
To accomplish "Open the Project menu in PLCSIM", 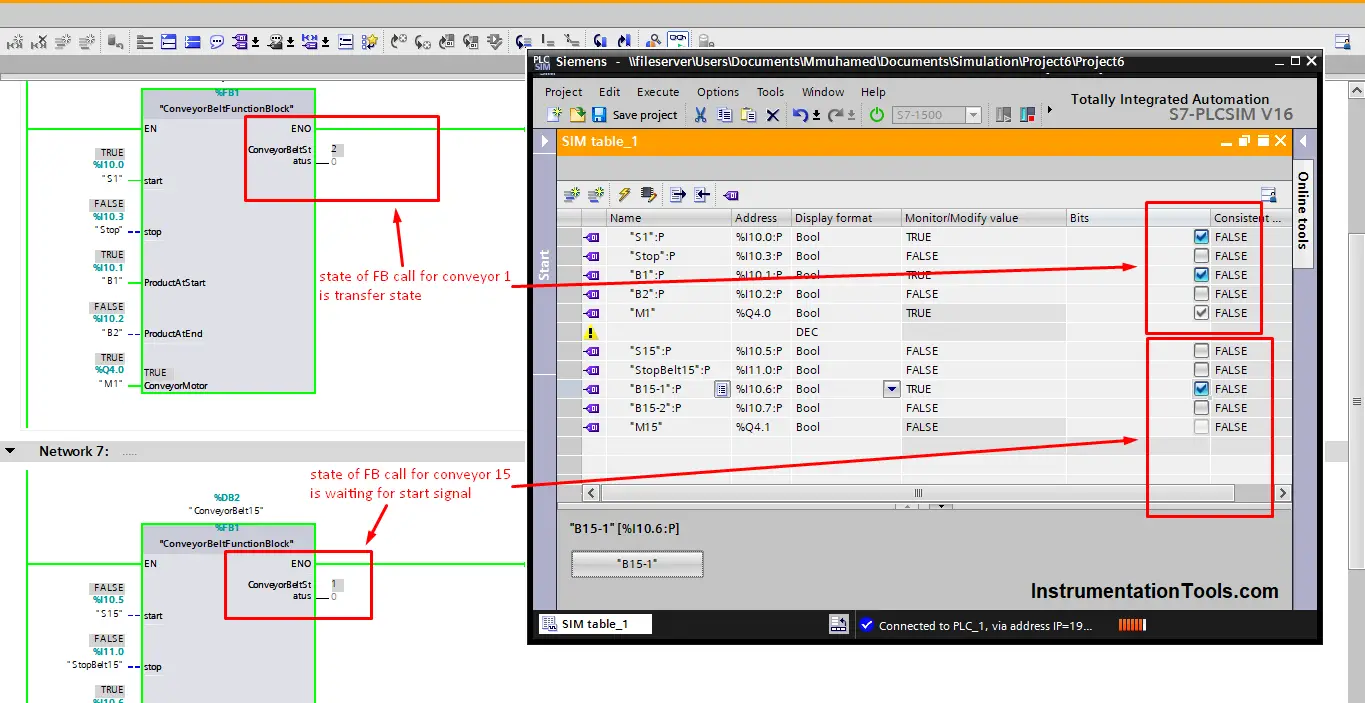I will click(563, 92).
